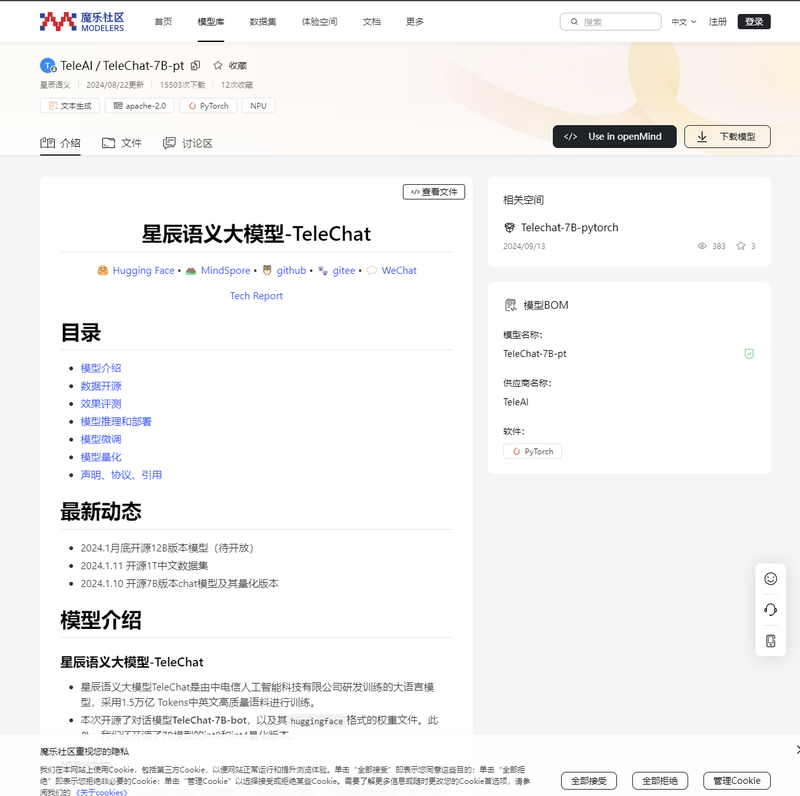Open the github link
Viewport: 800px width, 796px height.
(291, 270)
